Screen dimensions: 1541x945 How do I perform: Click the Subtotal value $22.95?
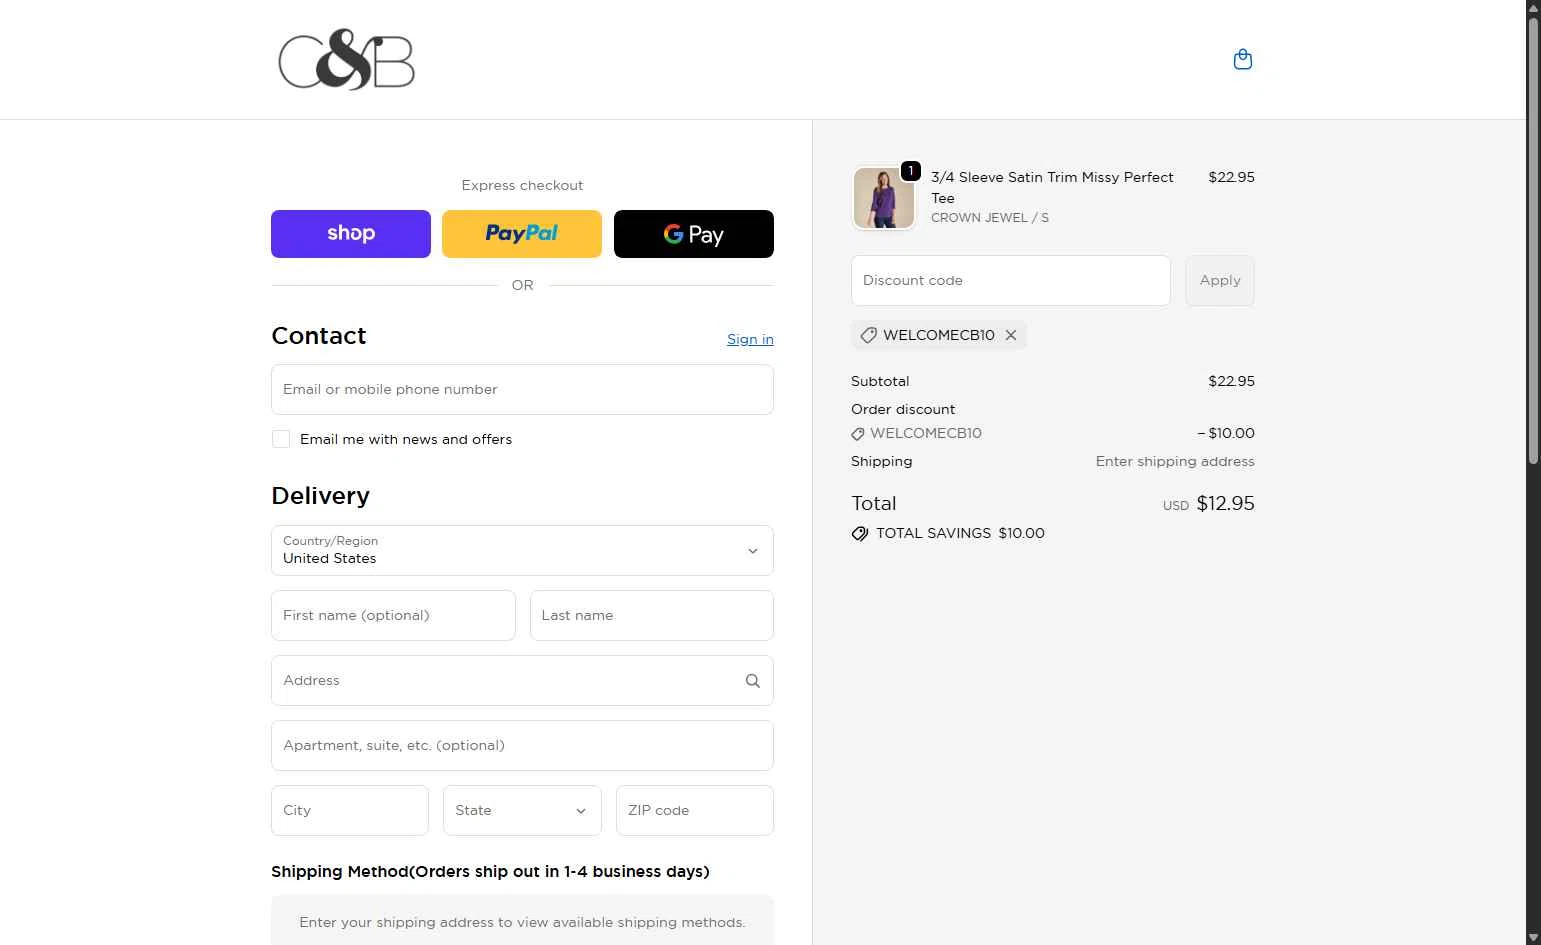[x=1231, y=382]
